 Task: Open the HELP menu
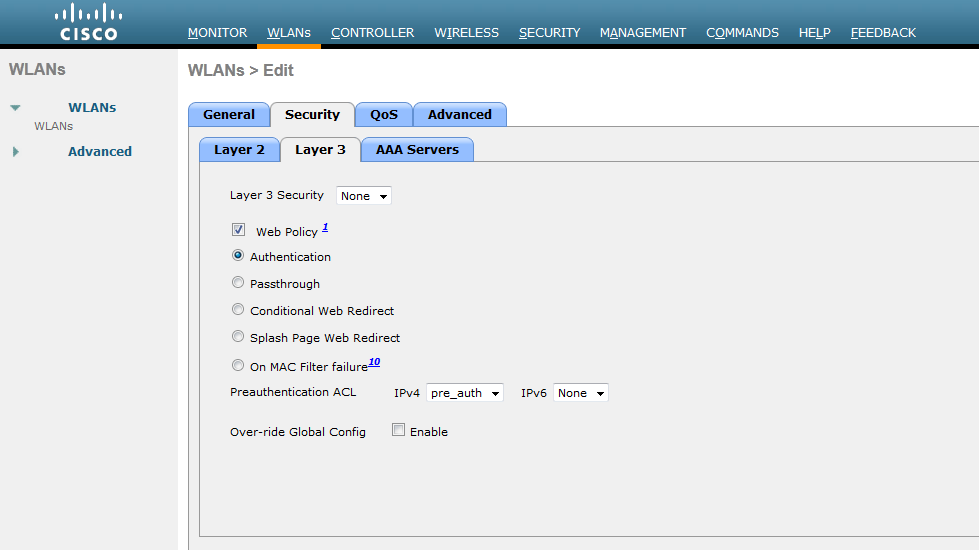pos(814,32)
